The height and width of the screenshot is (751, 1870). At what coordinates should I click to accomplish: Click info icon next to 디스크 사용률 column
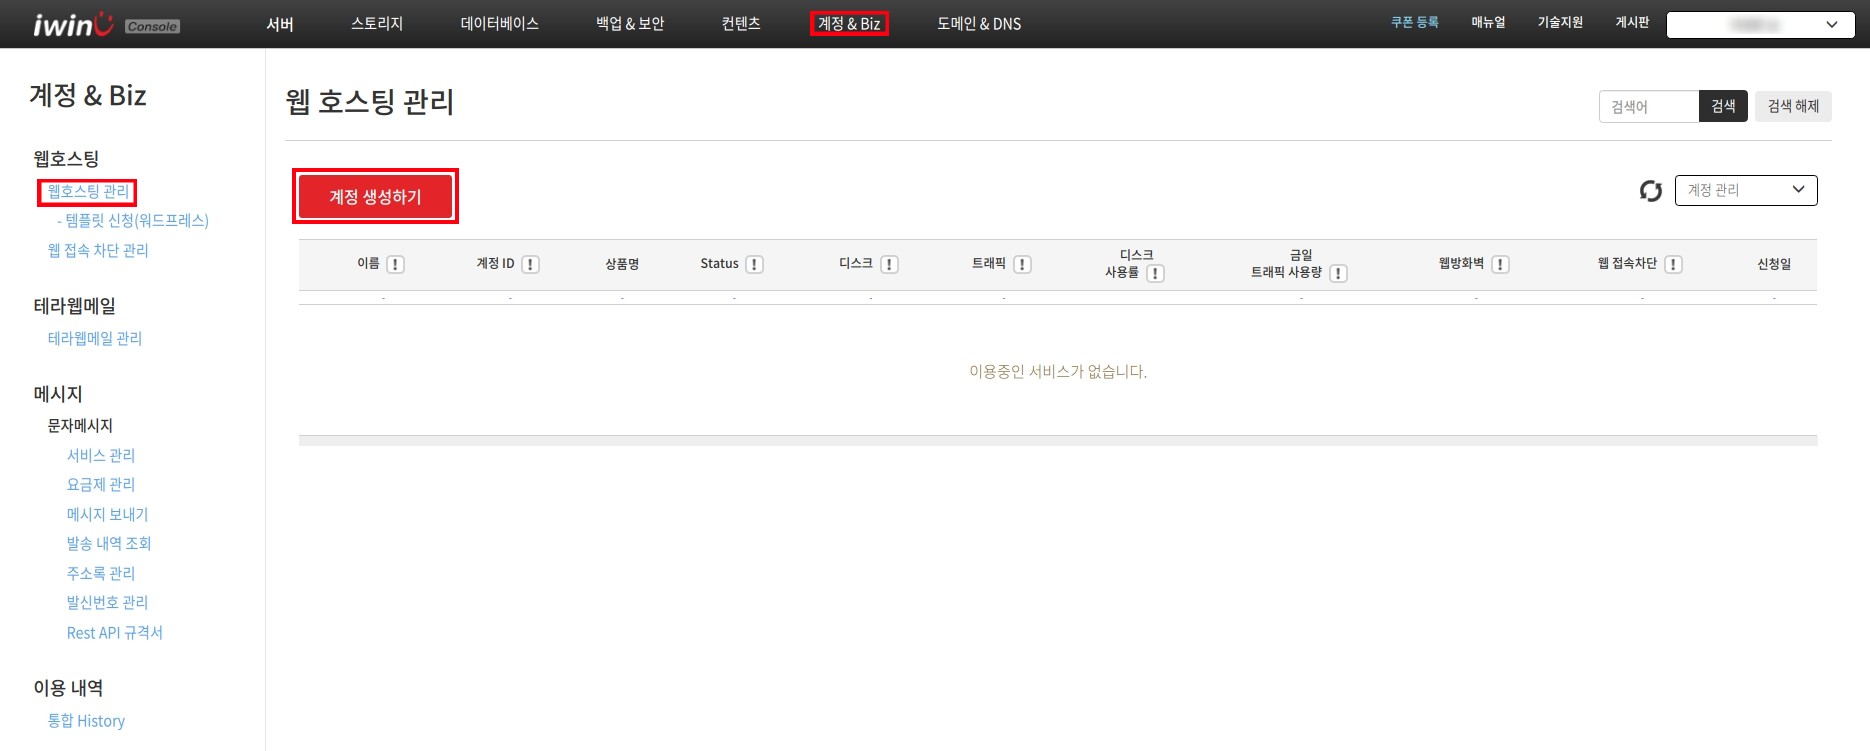1155,273
